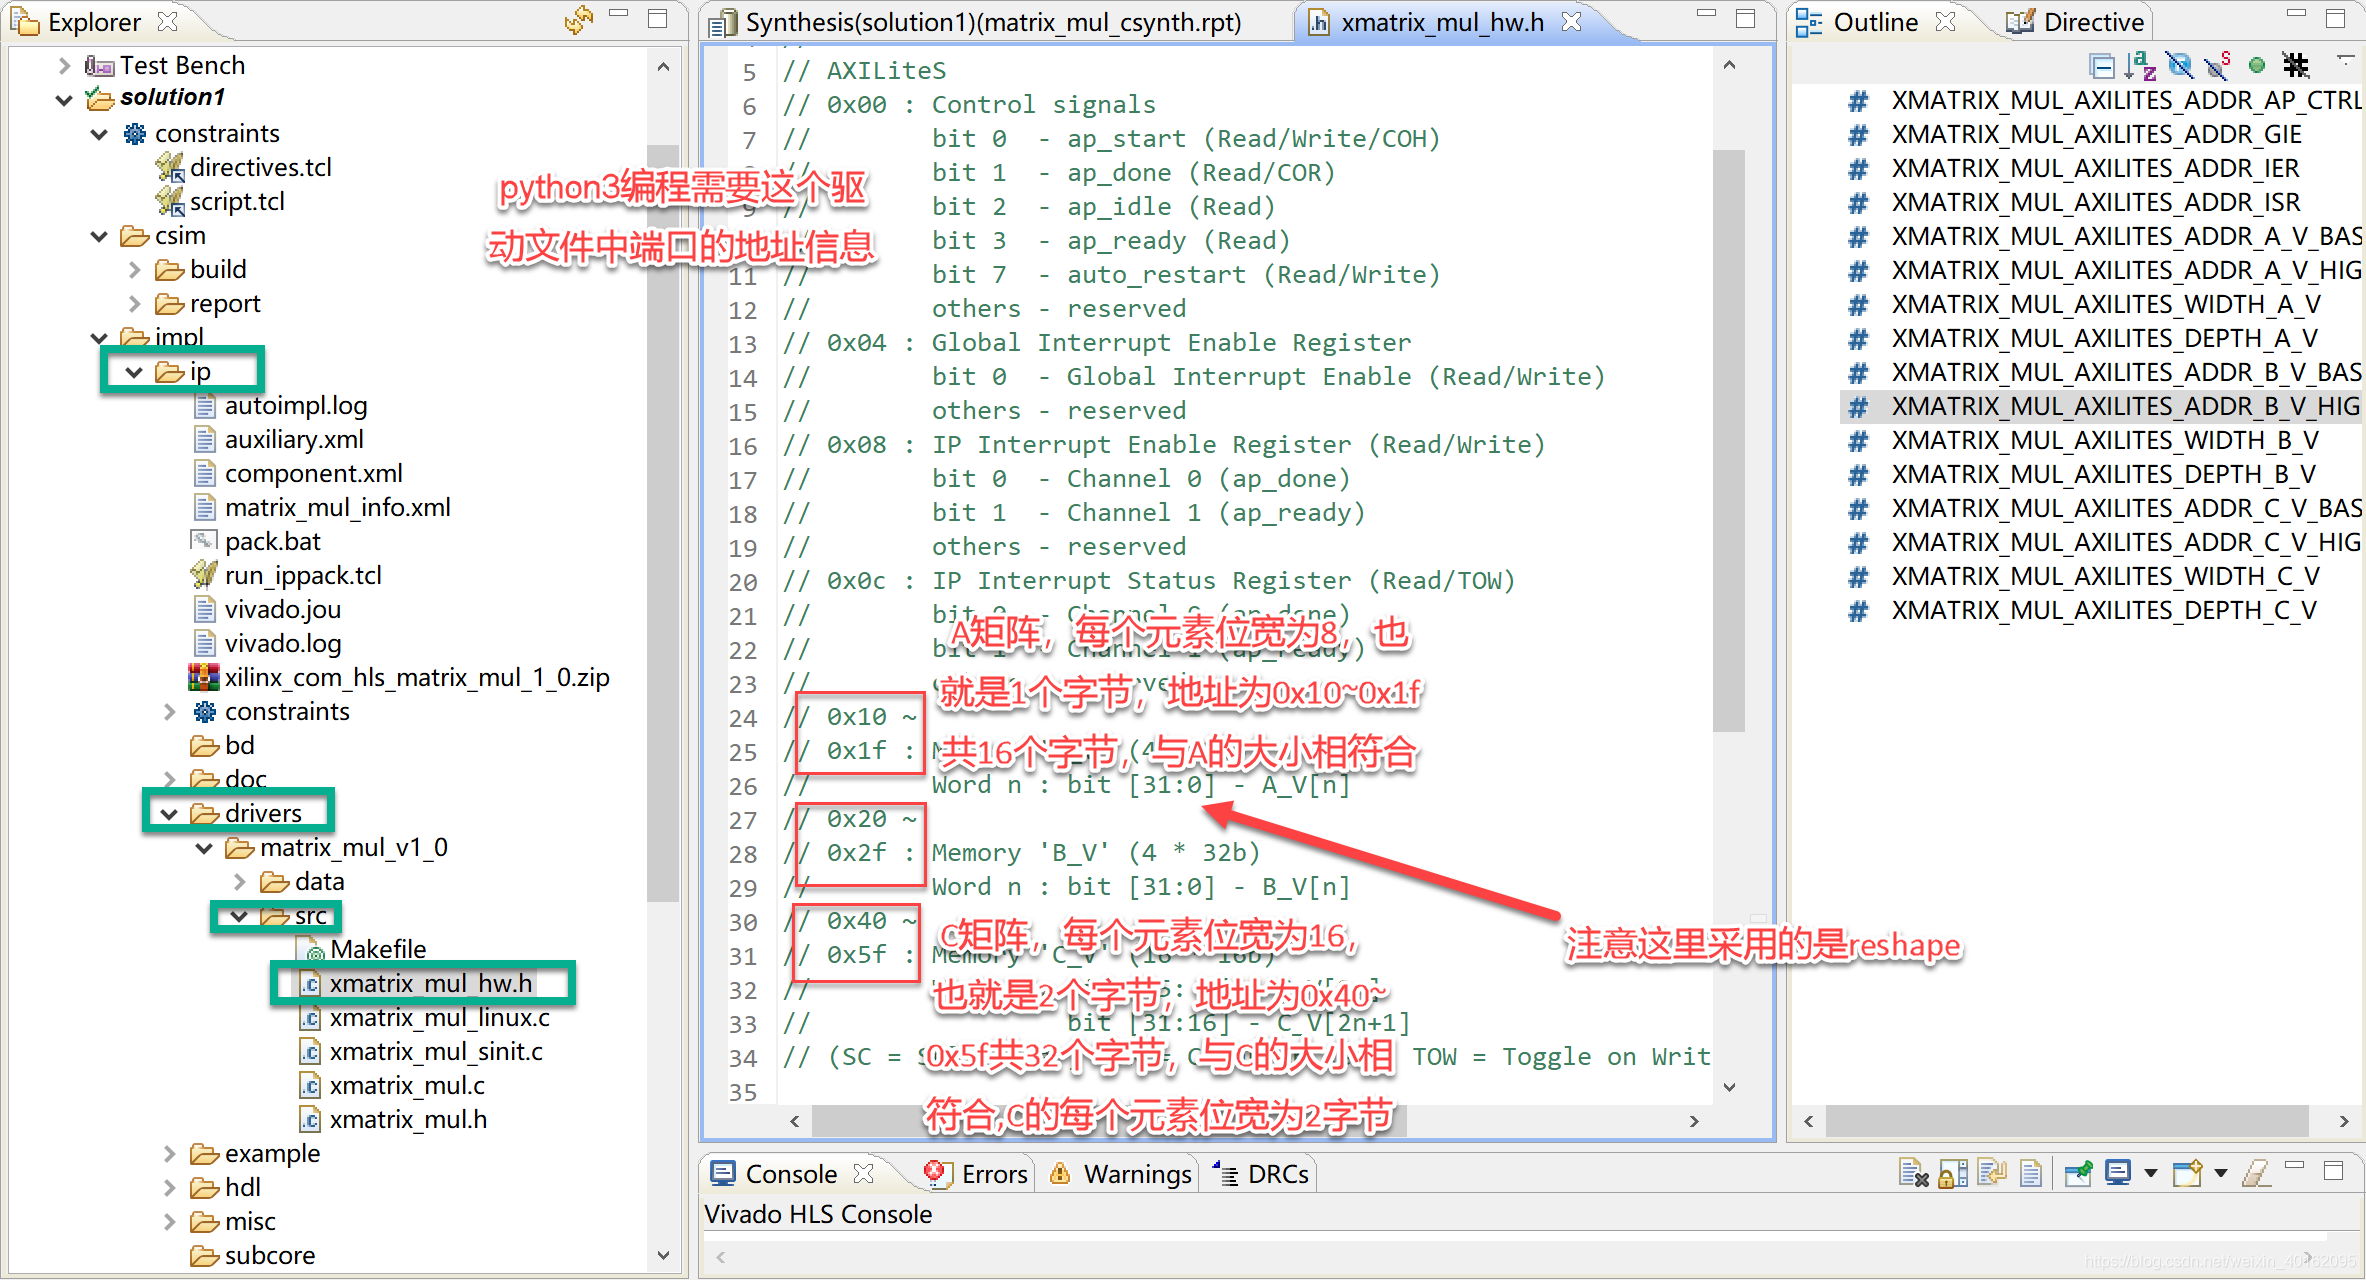
Task: Collapse all items in the Outline view
Action: (2102, 66)
